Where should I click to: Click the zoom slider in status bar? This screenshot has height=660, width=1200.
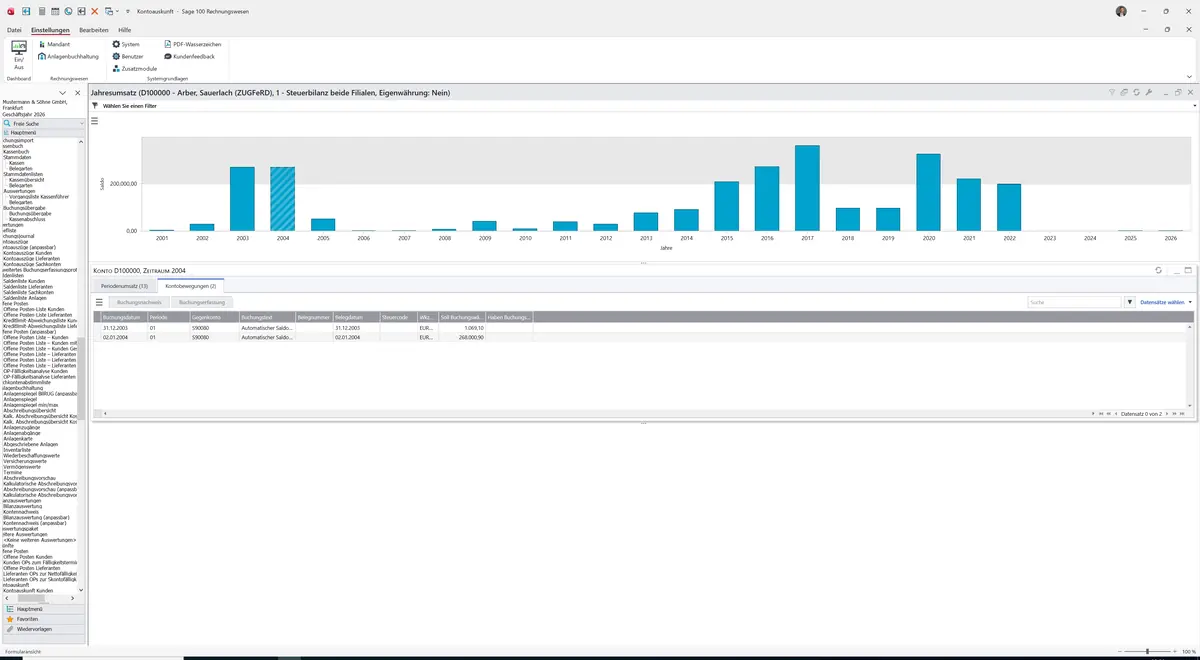pos(1147,651)
